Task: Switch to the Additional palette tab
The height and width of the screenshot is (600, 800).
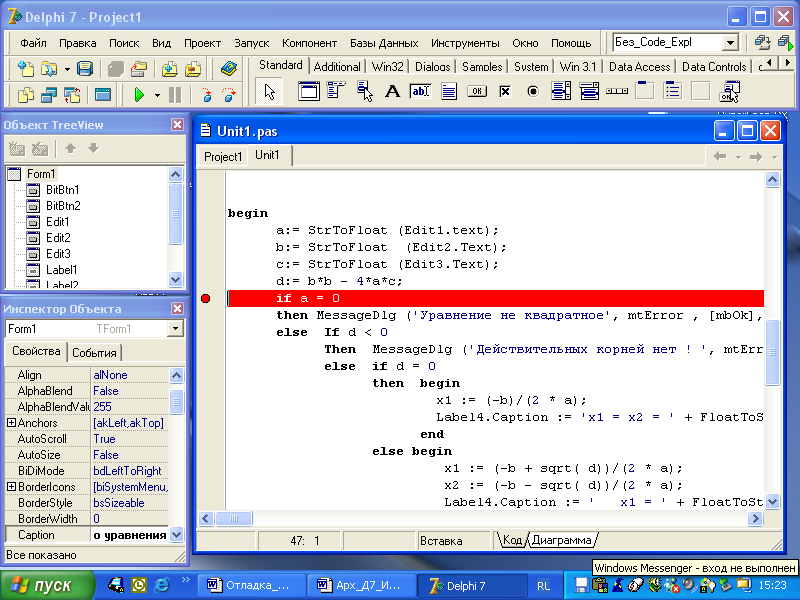Action: 337,67
